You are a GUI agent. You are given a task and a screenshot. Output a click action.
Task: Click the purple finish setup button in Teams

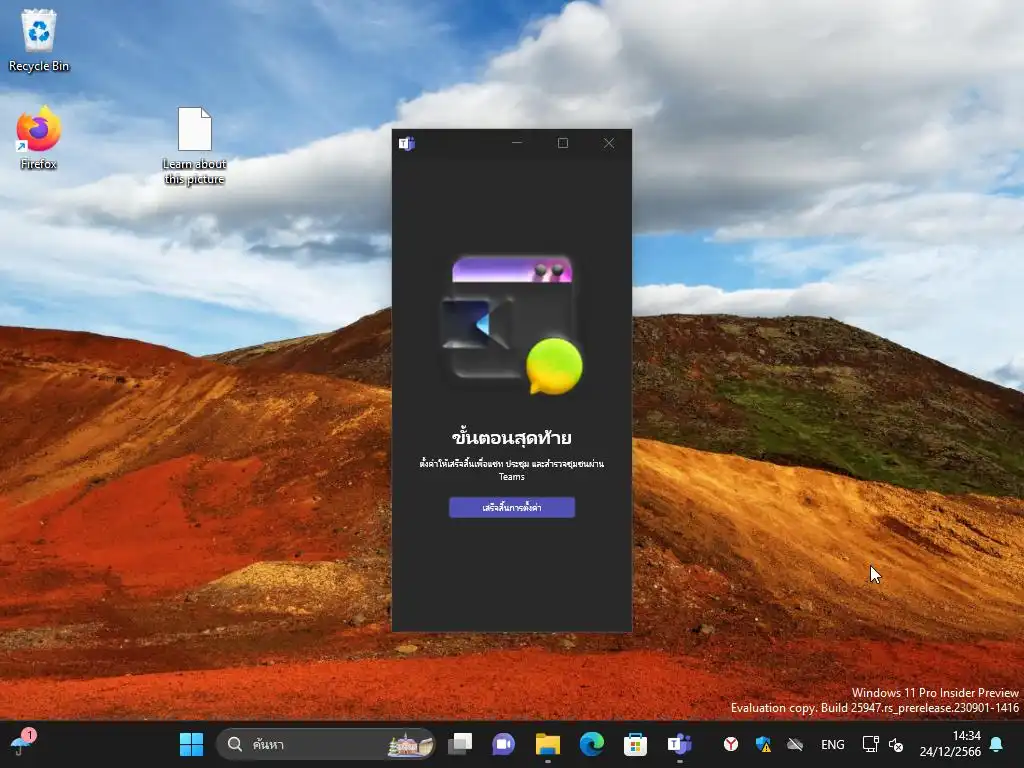pos(511,507)
